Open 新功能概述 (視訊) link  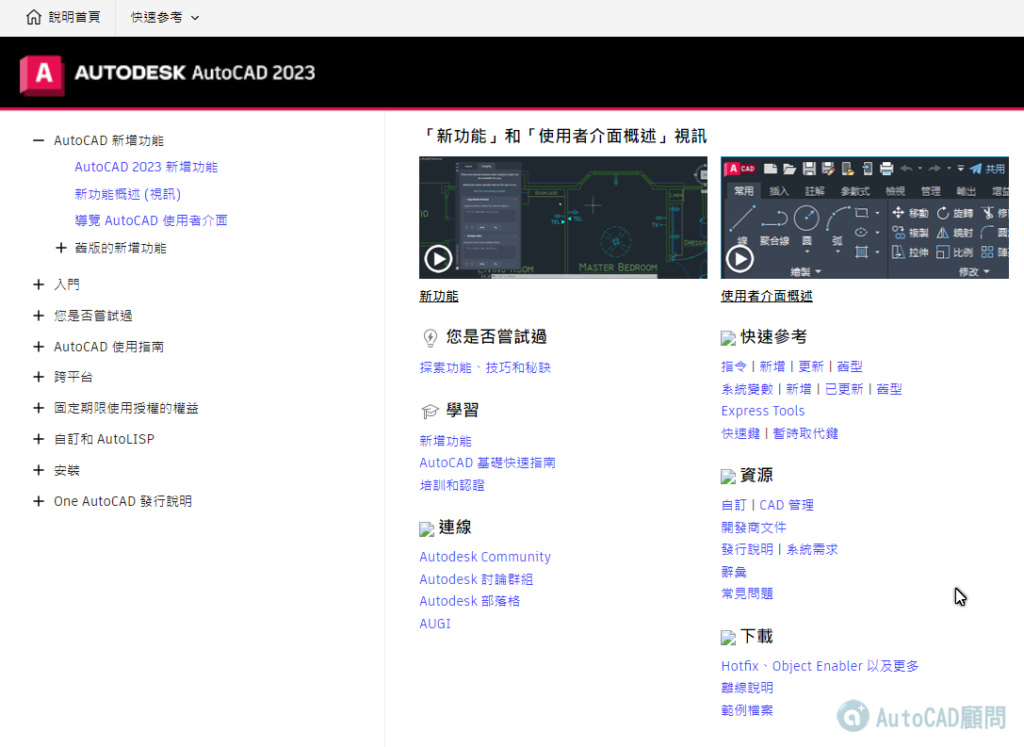127,194
